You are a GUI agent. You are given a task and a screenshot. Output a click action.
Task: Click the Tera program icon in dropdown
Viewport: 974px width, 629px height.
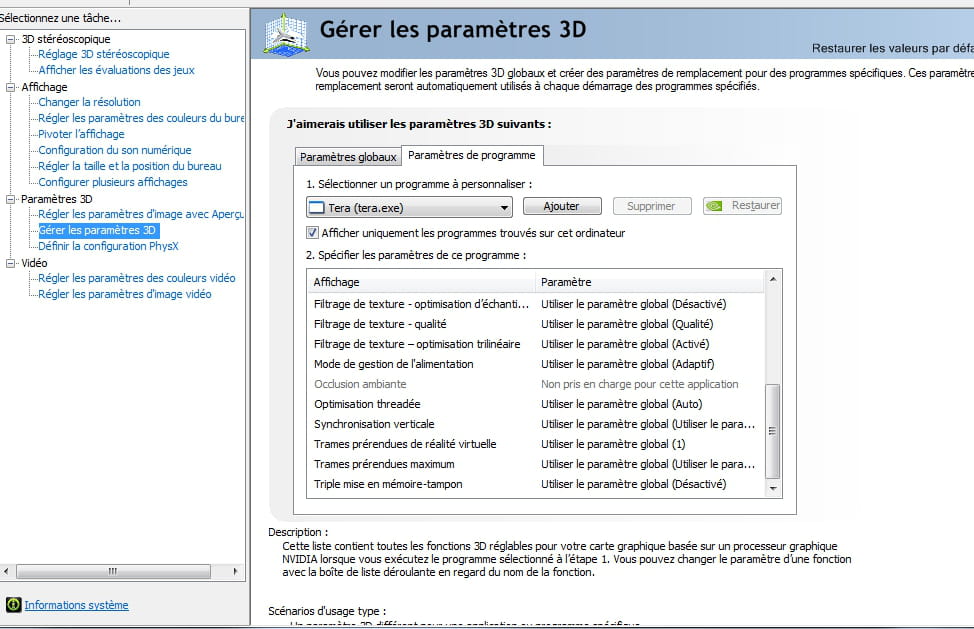pyautogui.click(x=317, y=207)
